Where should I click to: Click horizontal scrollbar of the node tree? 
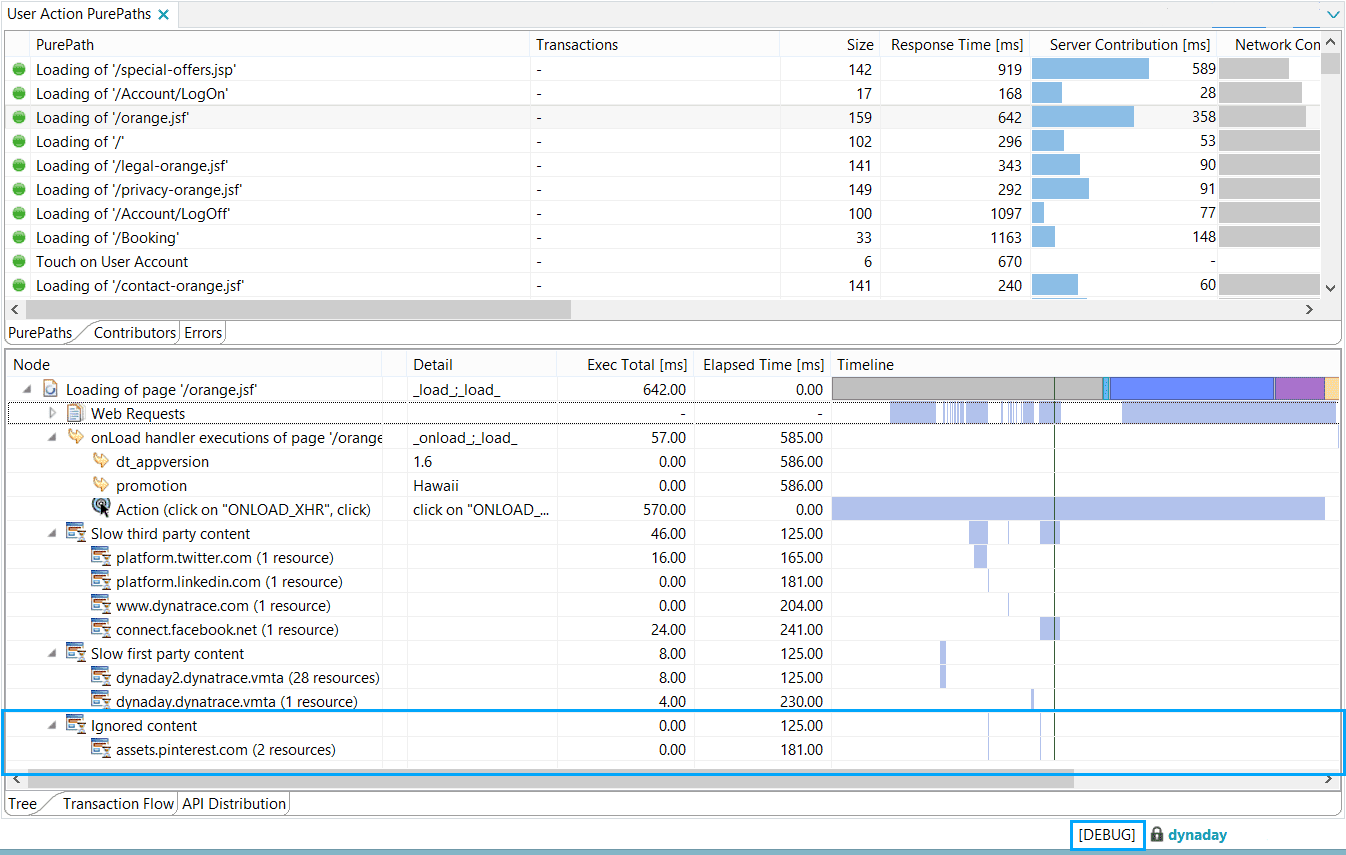[550, 779]
